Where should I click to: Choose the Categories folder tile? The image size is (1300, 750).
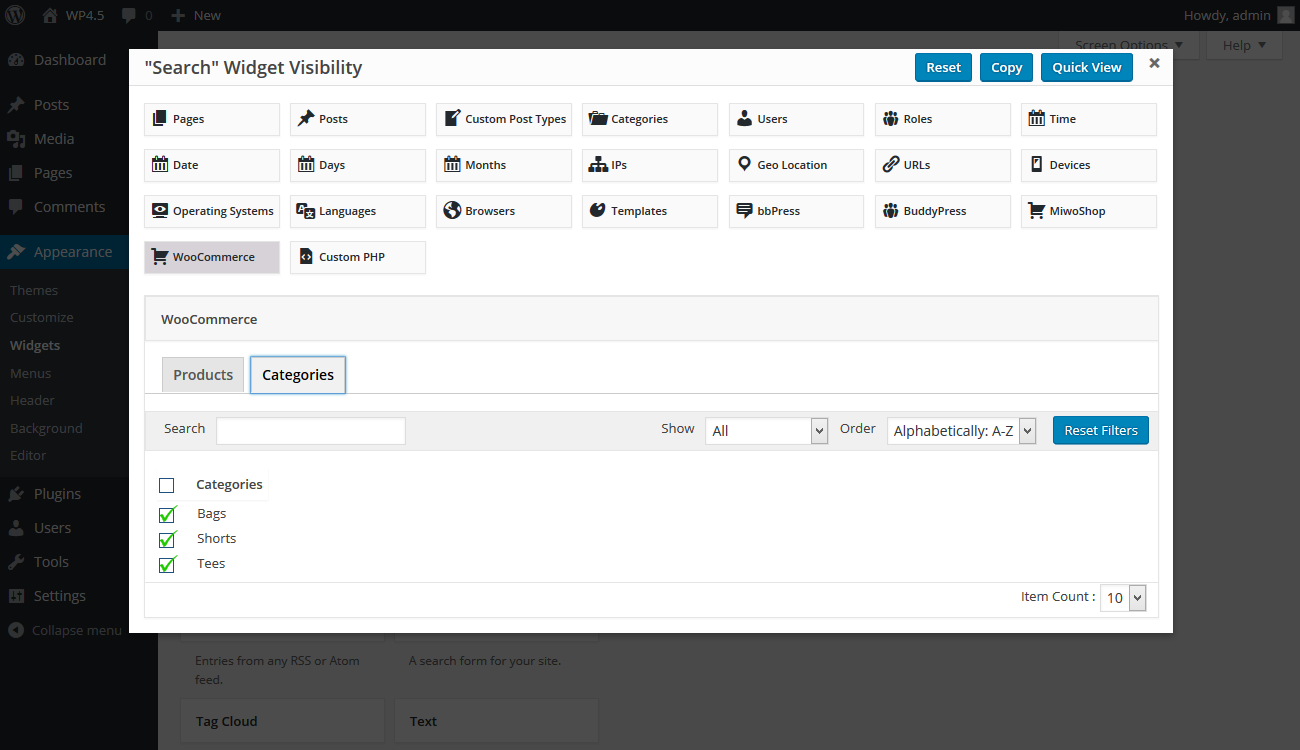tap(650, 119)
